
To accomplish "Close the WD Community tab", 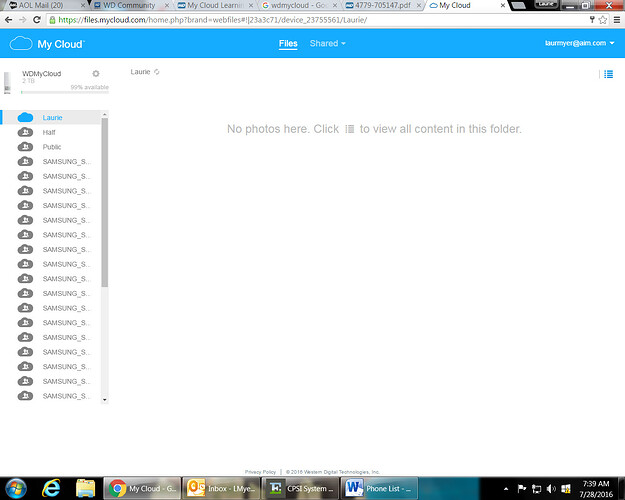I will [x=167, y=6].
